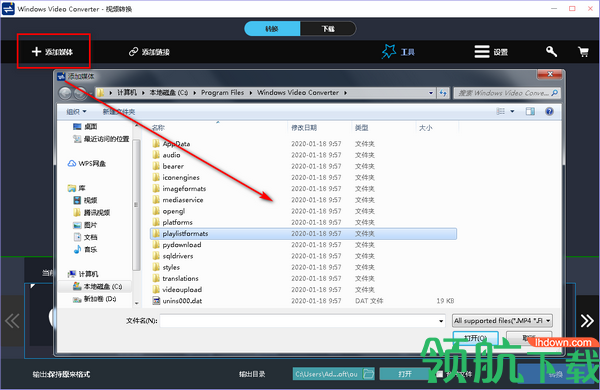Switch to the Download tab
Image resolution: width=600 pixels, height=390 pixels.
pos(328,29)
